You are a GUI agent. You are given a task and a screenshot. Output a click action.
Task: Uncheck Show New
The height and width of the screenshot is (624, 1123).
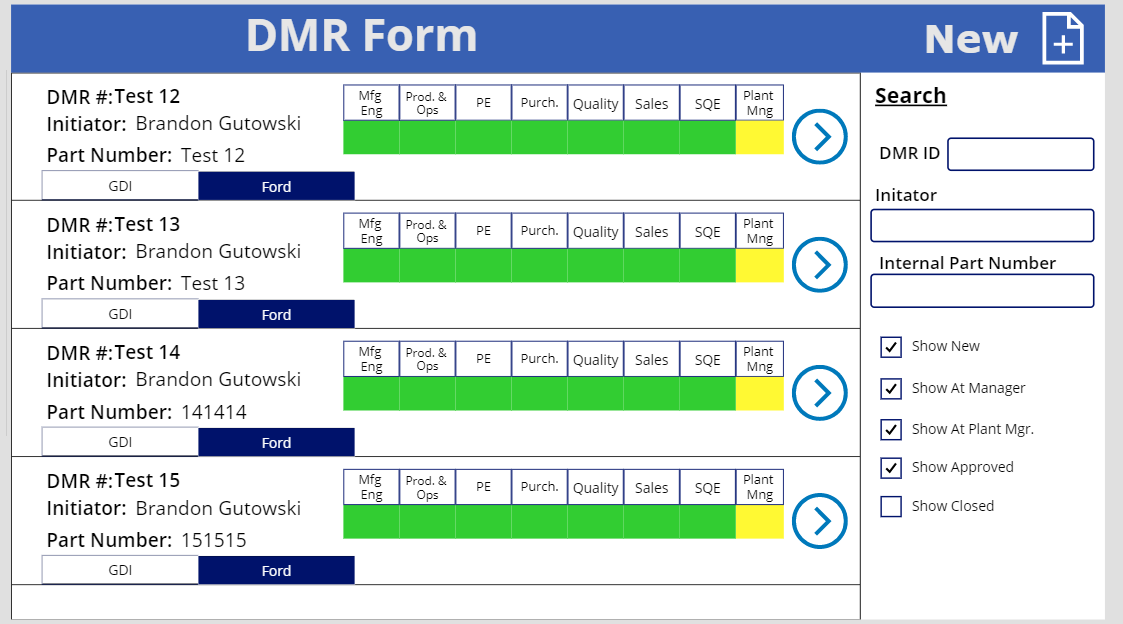coord(891,347)
